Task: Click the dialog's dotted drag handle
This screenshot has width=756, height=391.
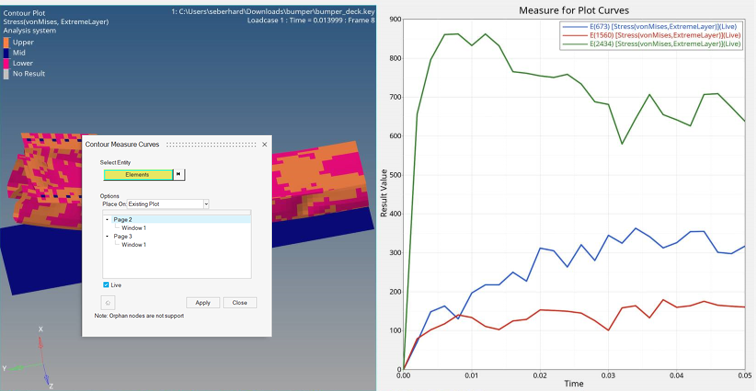Action: click(216, 145)
